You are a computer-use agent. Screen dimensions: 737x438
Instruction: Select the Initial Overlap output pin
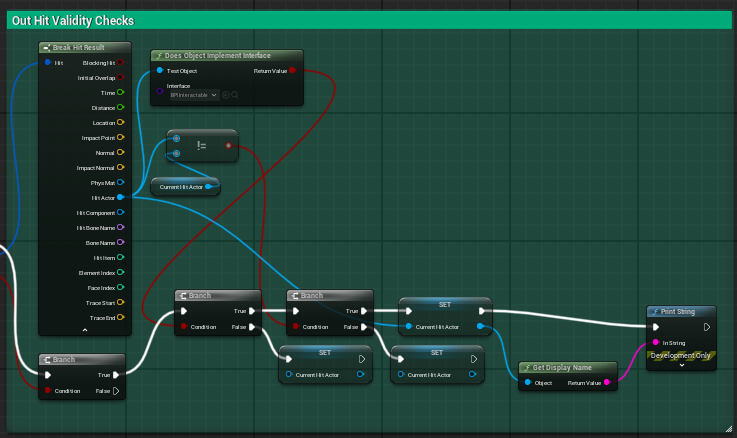click(x=121, y=78)
